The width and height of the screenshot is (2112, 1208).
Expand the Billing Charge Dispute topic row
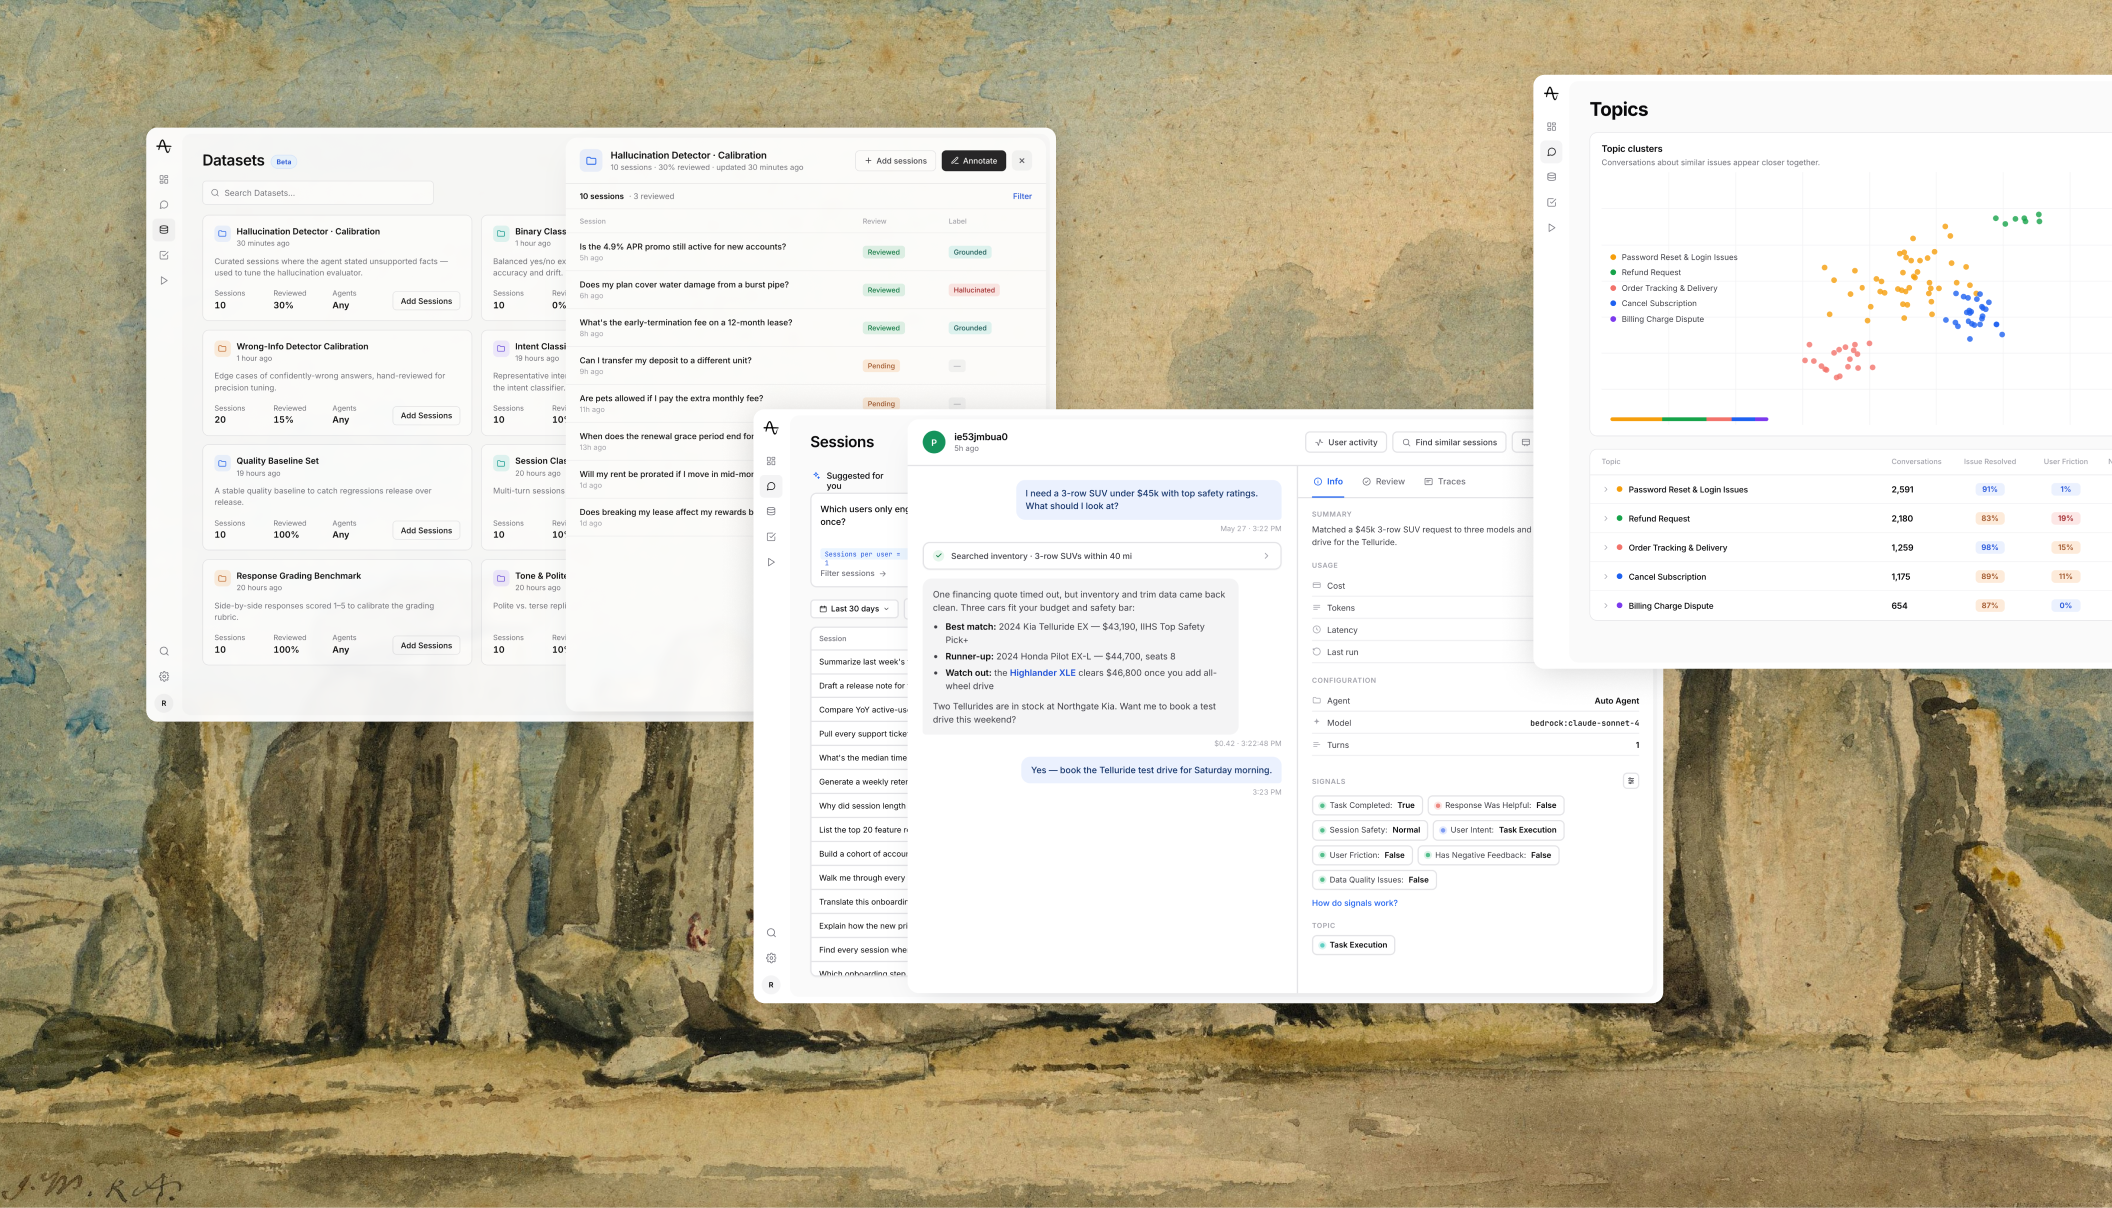point(1606,606)
